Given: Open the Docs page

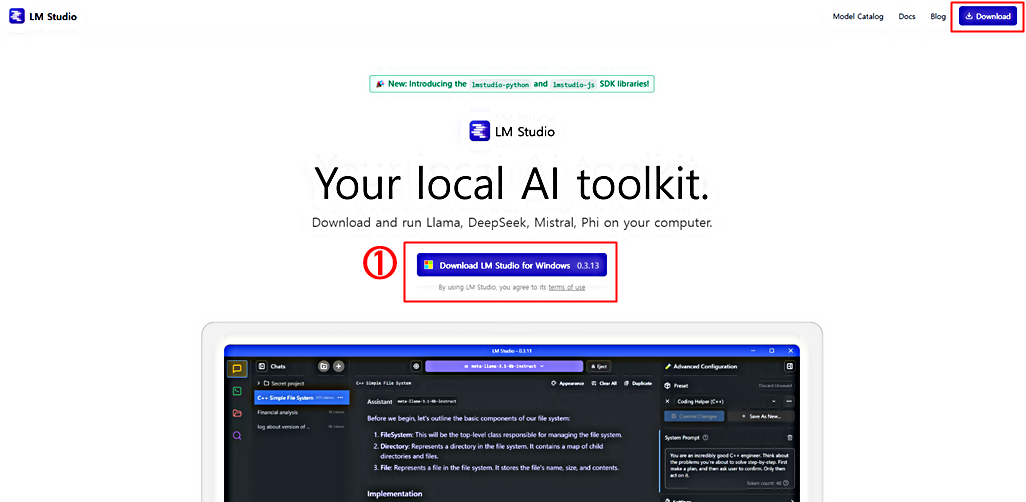Looking at the screenshot, I should point(907,16).
